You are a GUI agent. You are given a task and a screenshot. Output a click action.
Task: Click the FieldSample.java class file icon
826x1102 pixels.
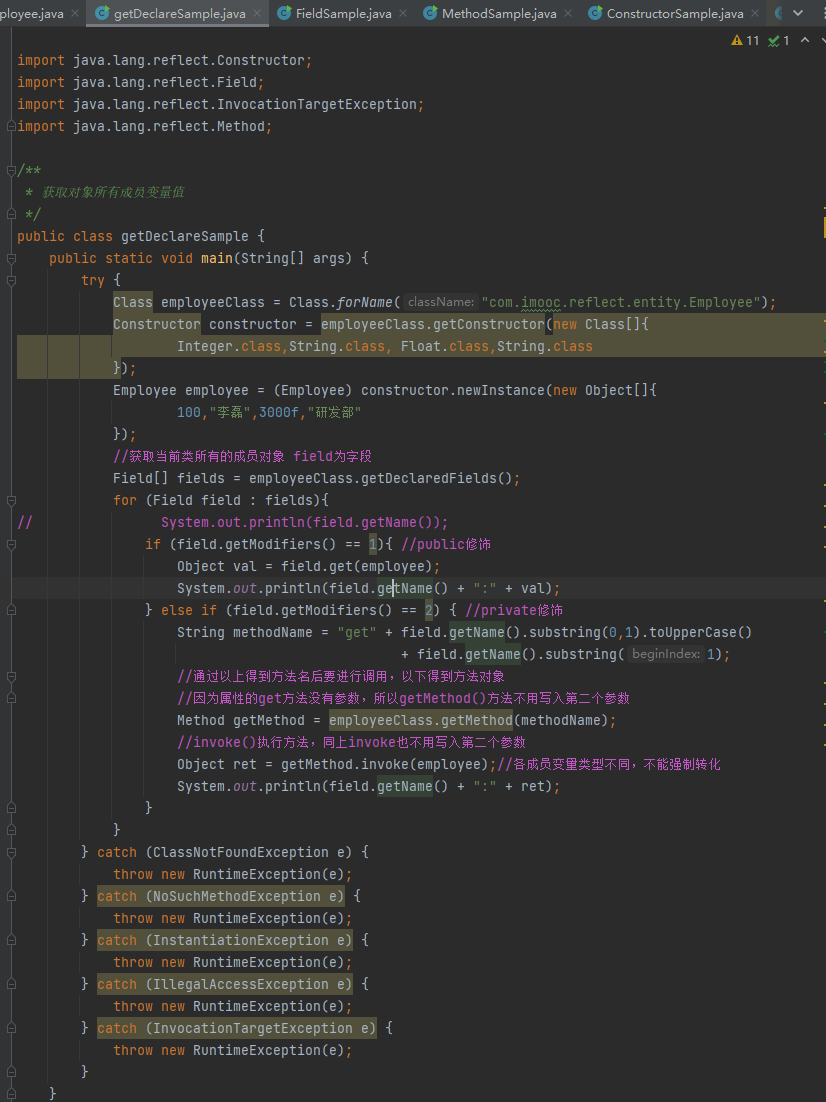point(284,14)
